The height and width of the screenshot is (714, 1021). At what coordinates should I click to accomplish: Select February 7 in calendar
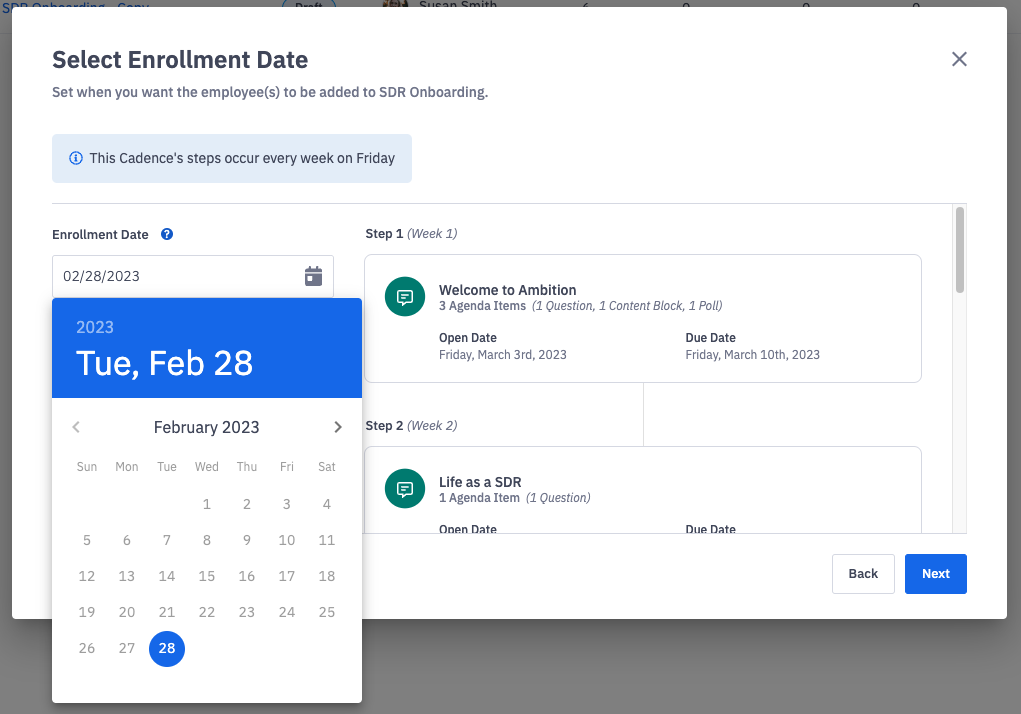coord(167,540)
